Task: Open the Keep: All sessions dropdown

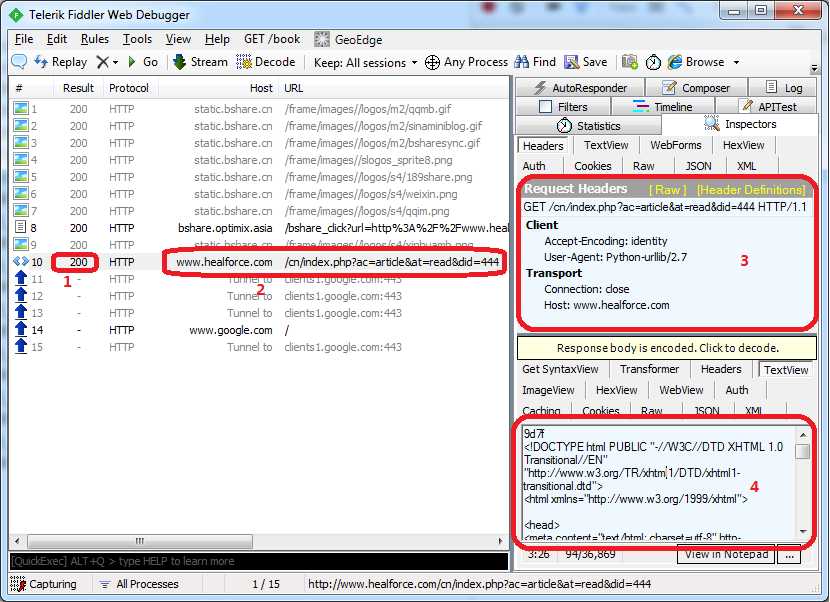Action: click(365, 62)
